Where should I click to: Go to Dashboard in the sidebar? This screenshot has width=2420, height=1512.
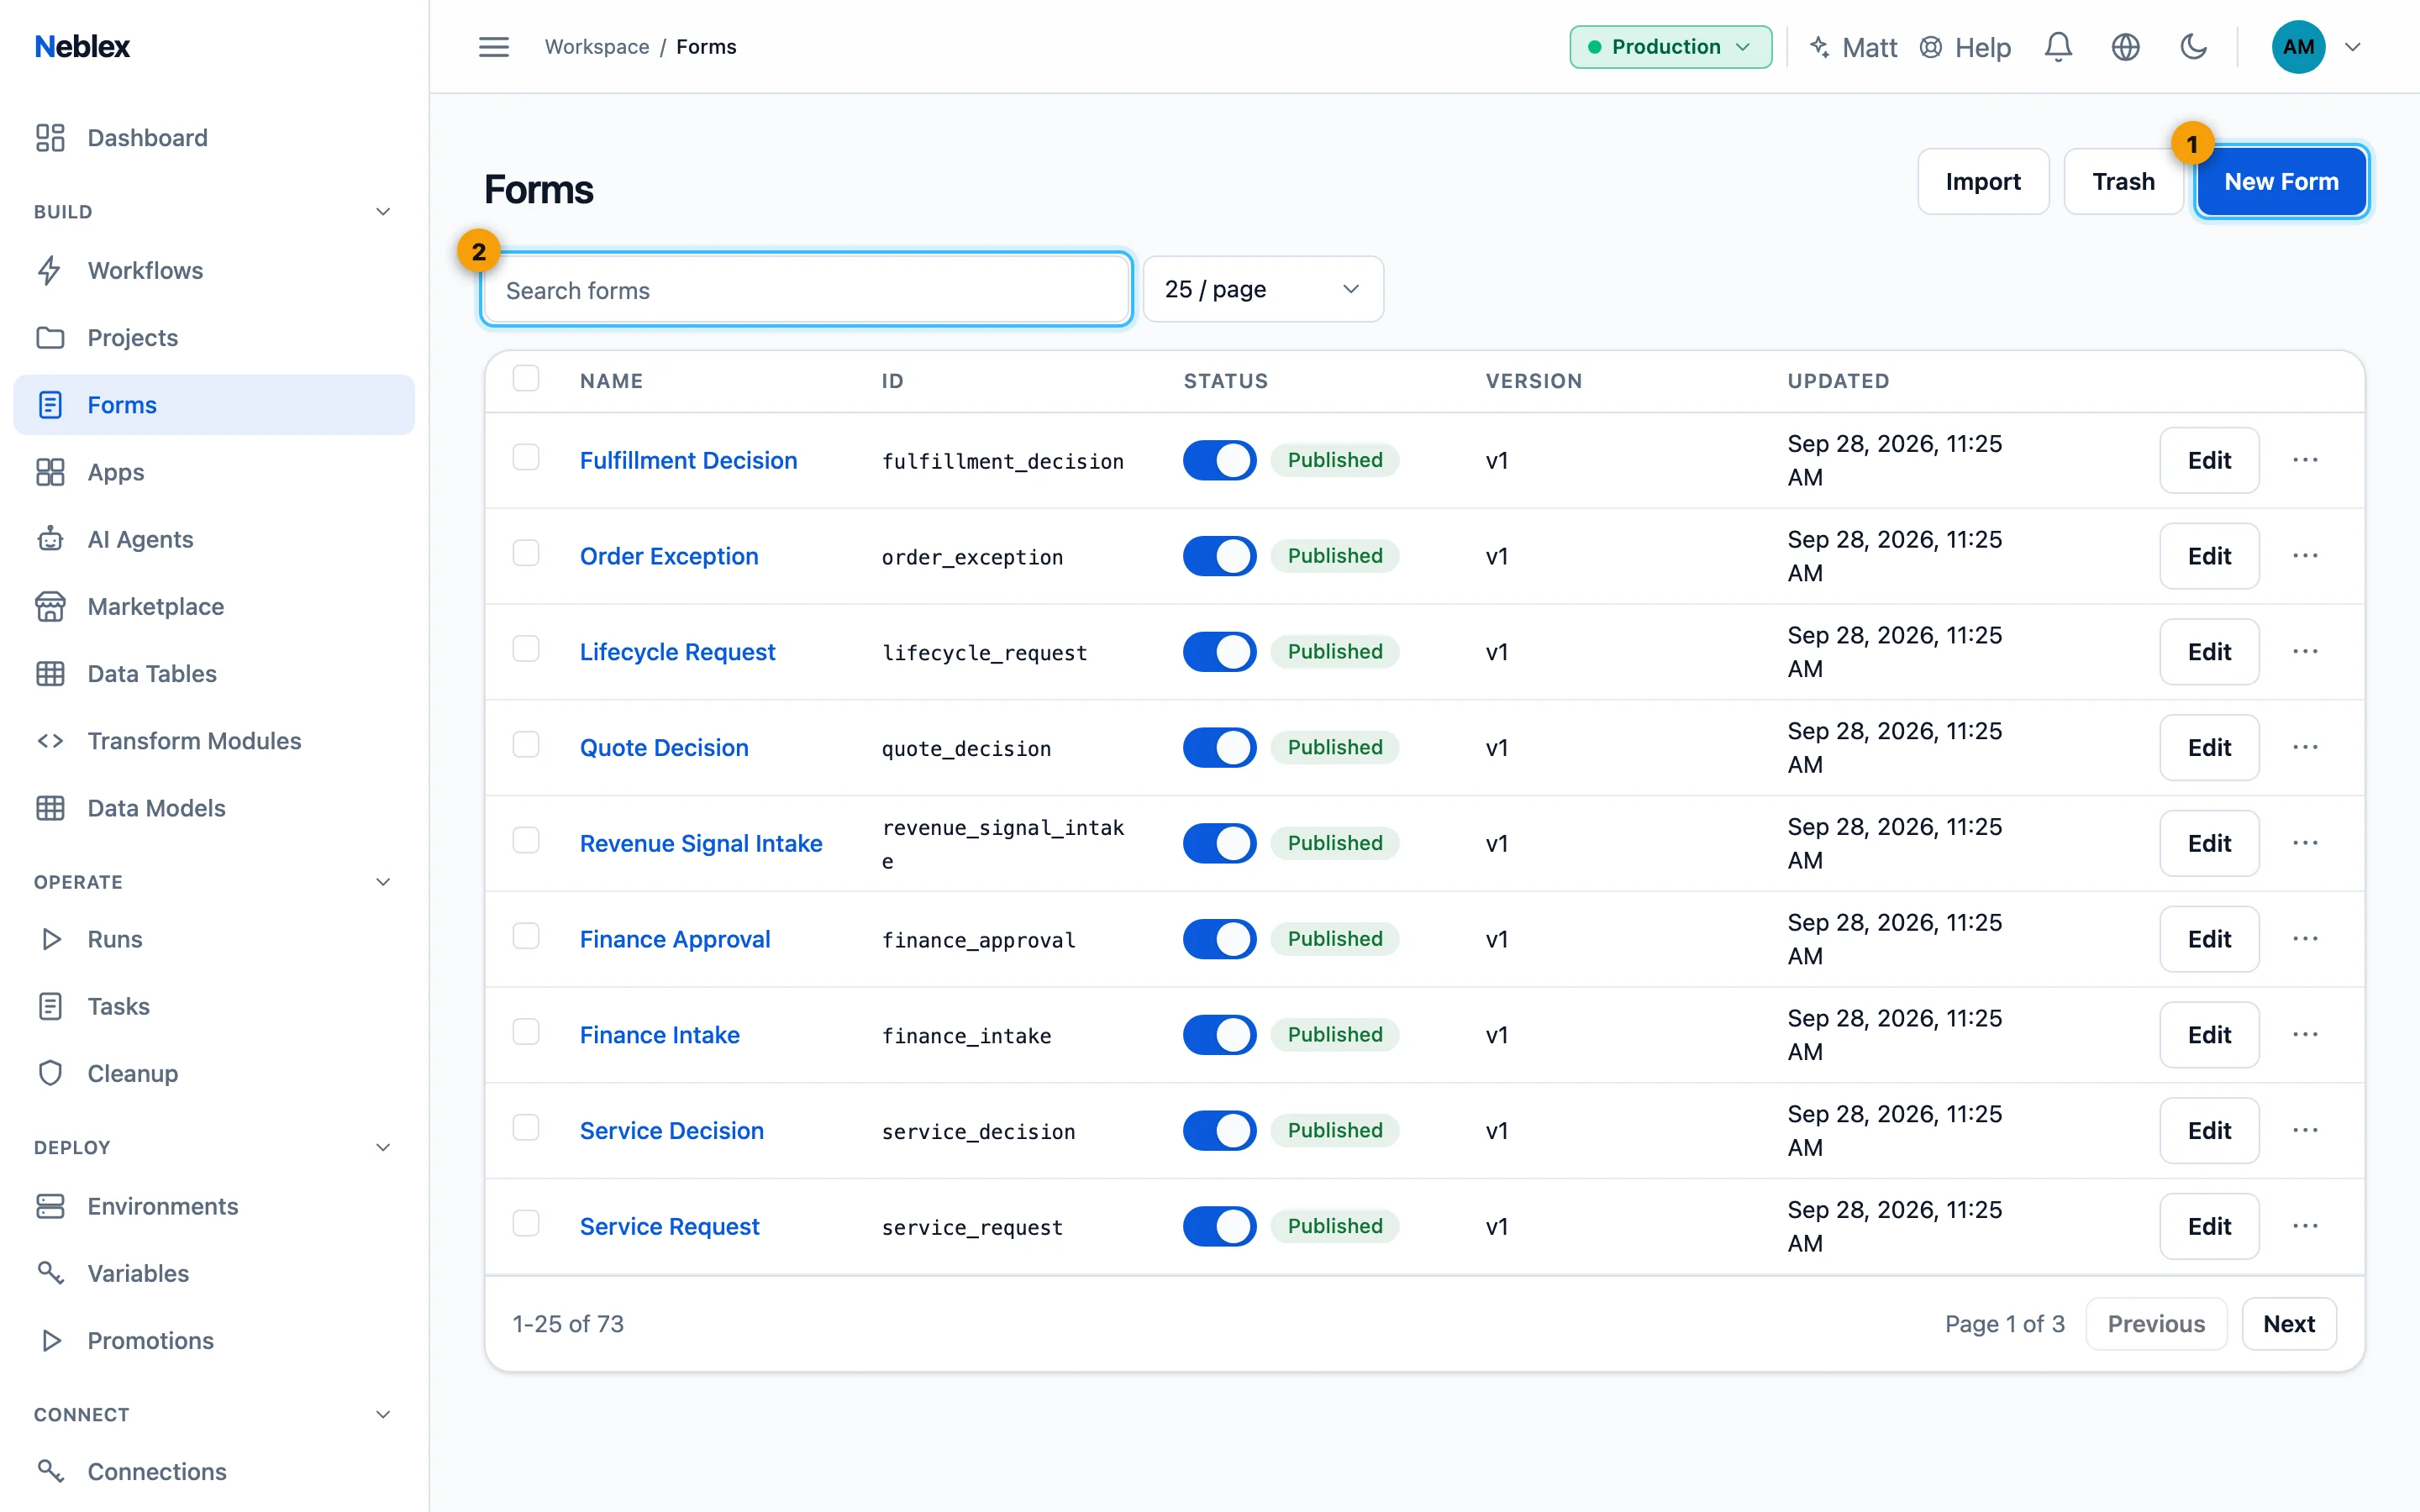214,137
